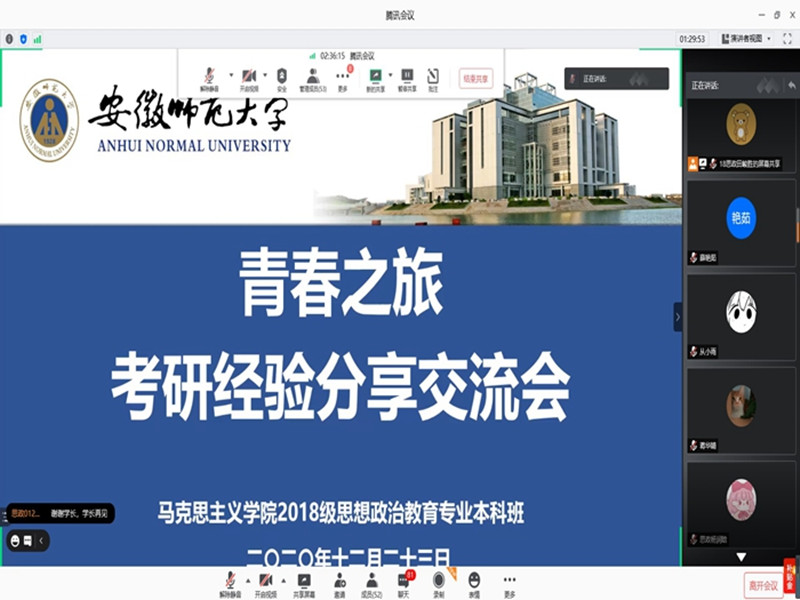
Task: Select the blue avatar participant thumbnail
Action: 741,219
